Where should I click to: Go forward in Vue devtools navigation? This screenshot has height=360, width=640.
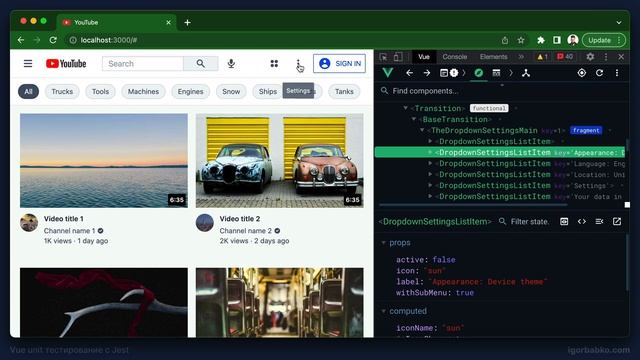click(427, 73)
